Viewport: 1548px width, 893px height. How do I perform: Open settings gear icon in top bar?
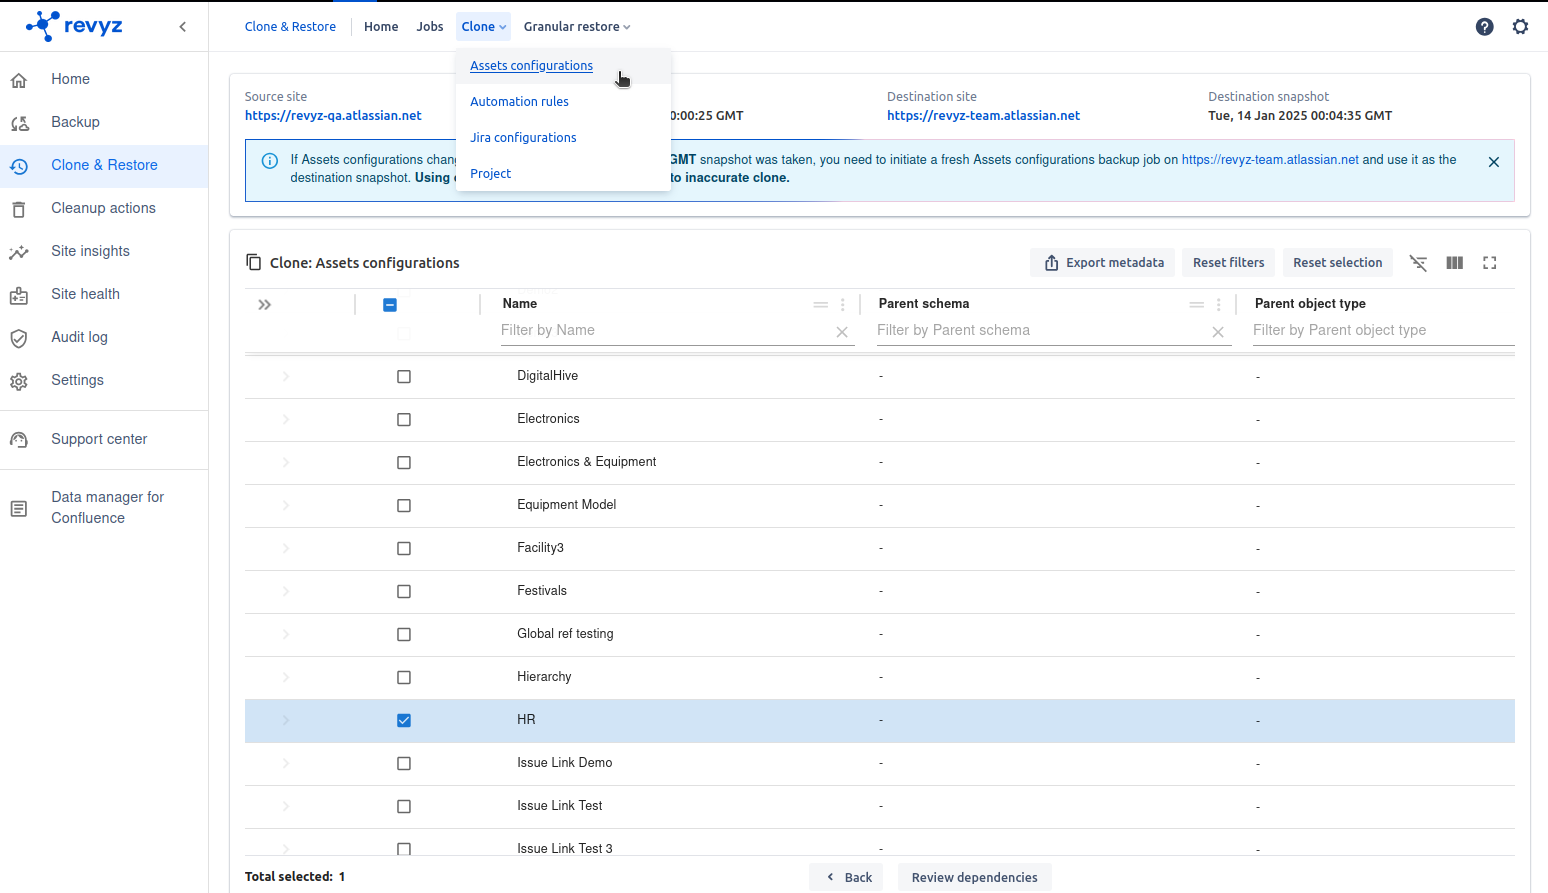[x=1520, y=27]
